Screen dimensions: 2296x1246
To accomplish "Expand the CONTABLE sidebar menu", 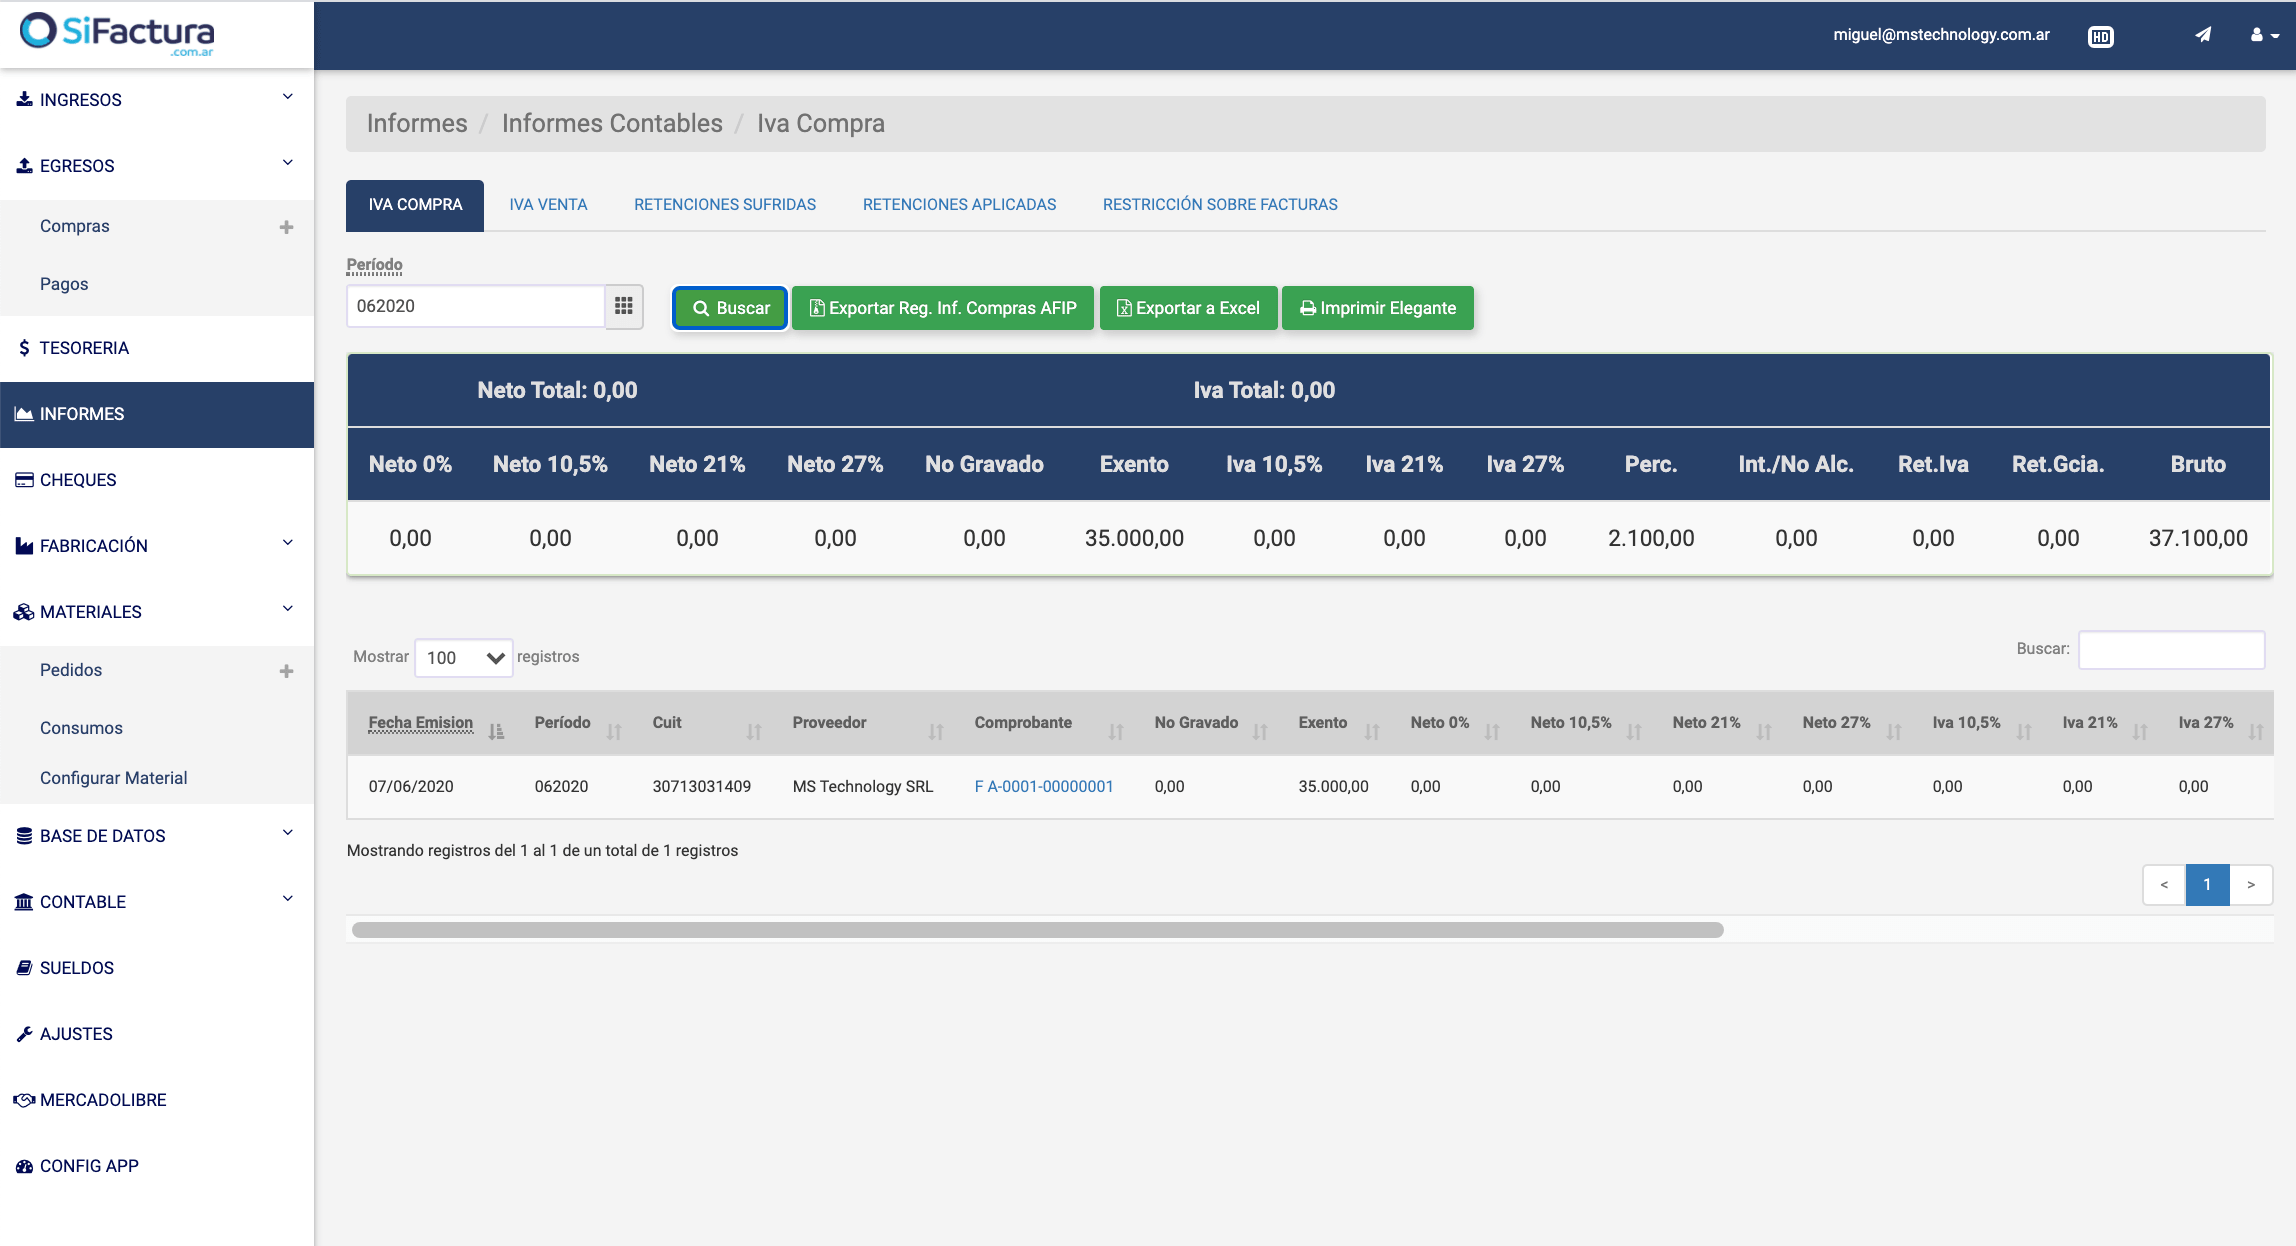I will [x=157, y=902].
